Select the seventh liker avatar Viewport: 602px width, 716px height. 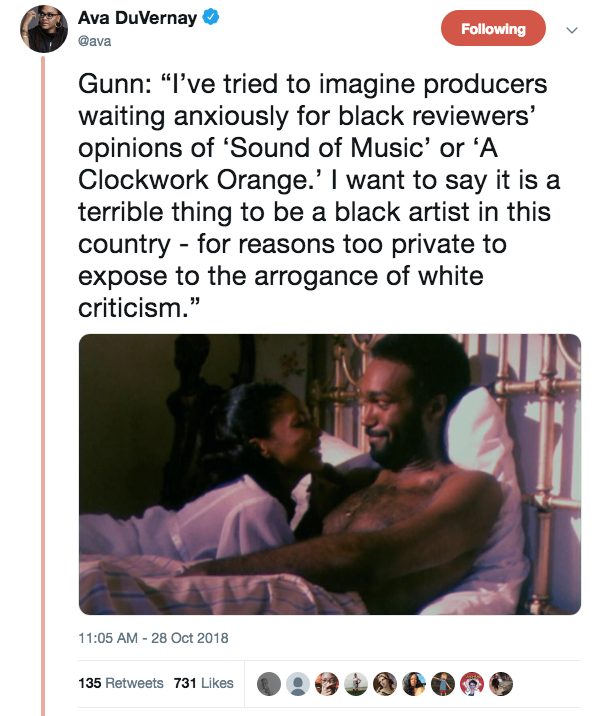(x=443, y=683)
